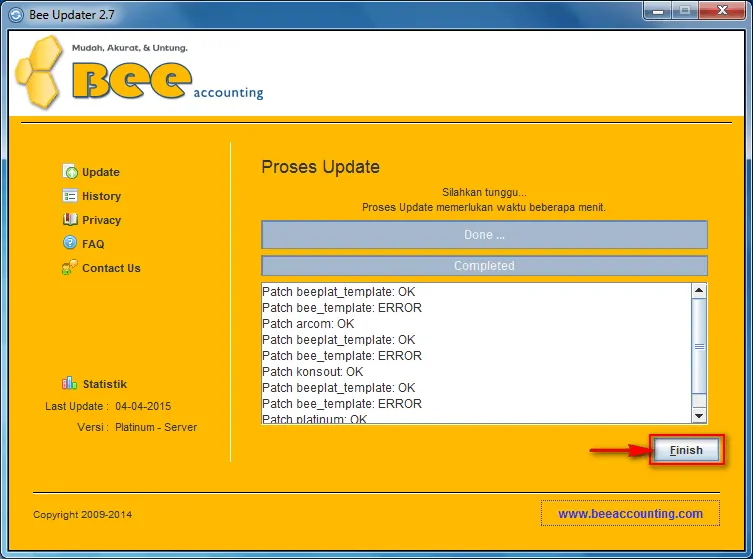
Task: Open the Contact Us menu item
Action: point(111,268)
